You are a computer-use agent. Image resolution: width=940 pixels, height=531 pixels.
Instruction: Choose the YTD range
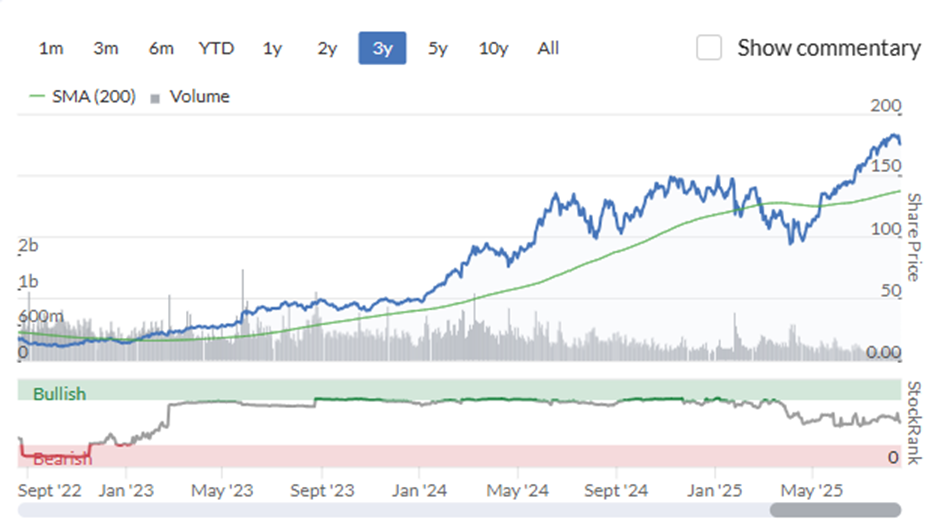pos(216,49)
